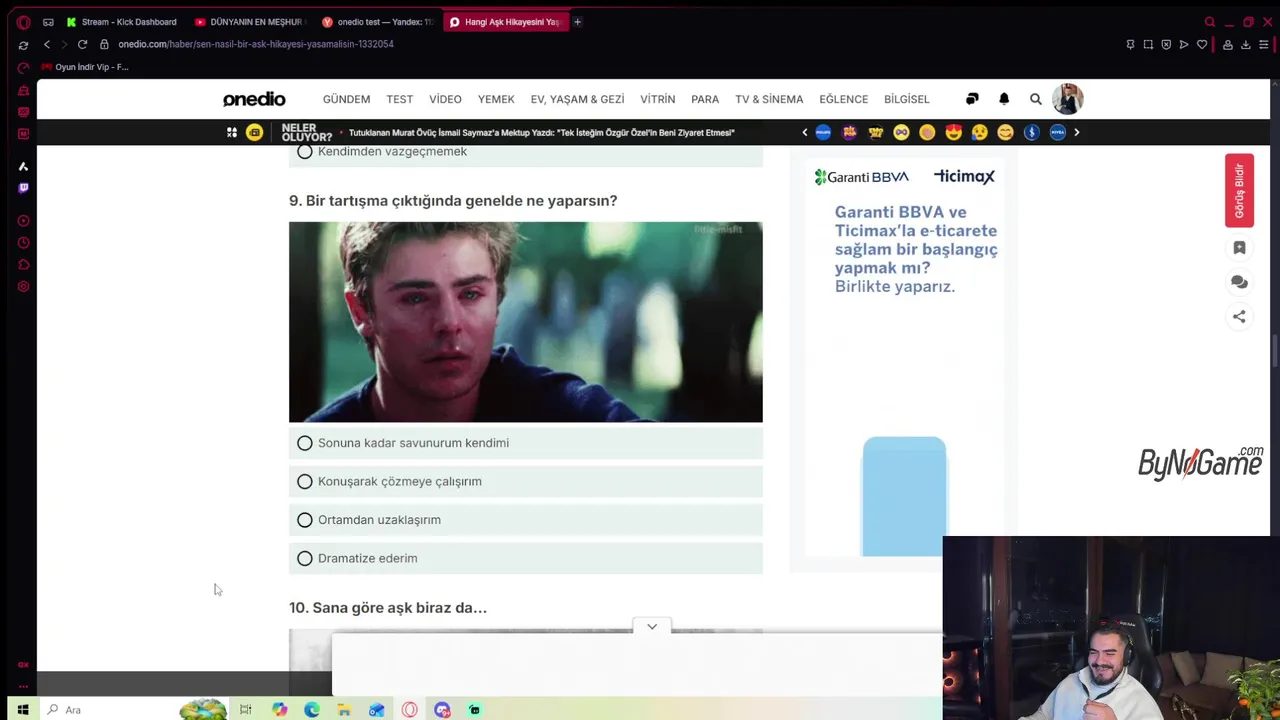Open the user profile avatar
This screenshot has width=1280, height=720.
tap(1067, 99)
